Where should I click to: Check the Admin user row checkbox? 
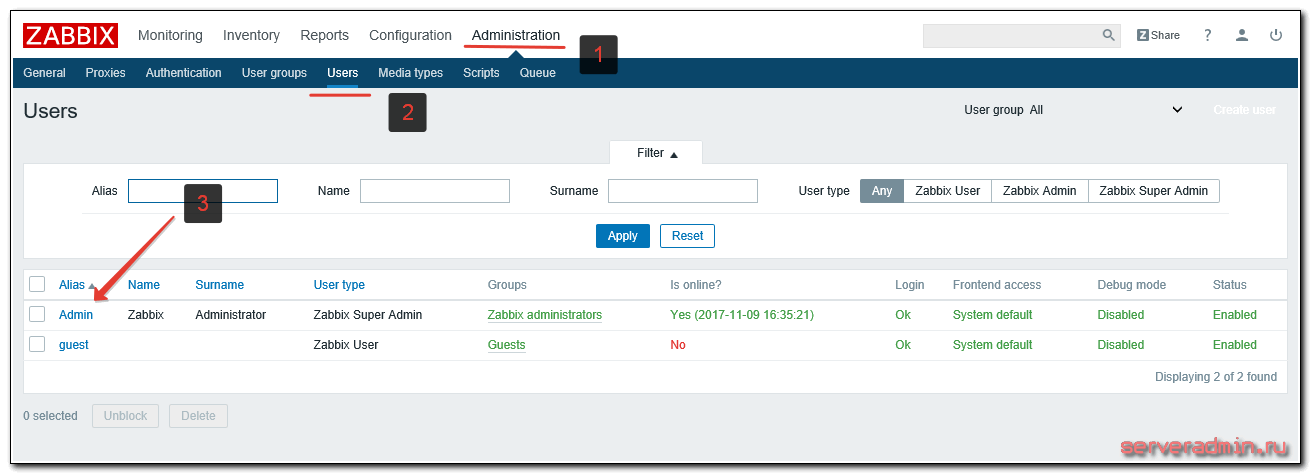[37, 314]
